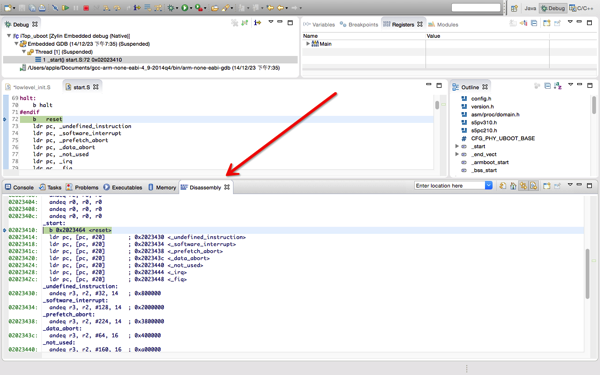Image resolution: width=600 pixels, height=375 pixels.
Task: Open the Breakpoints tab
Action: (359, 24)
